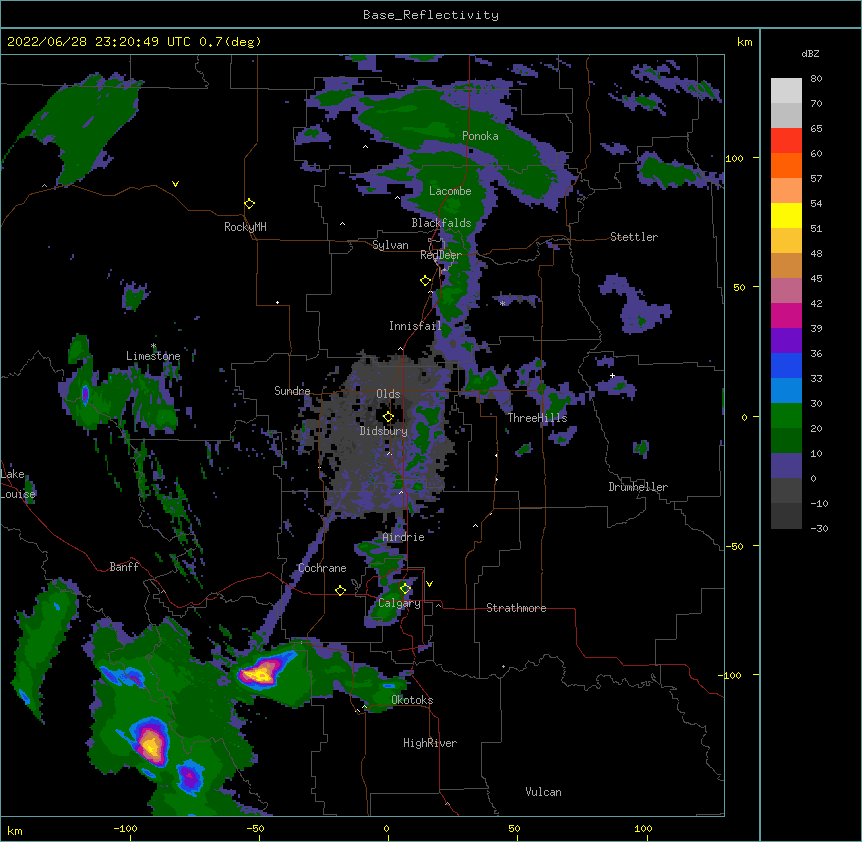Image resolution: width=862 pixels, height=842 pixels.
Task: Select the Drumheller label
Action: (x=638, y=487)
